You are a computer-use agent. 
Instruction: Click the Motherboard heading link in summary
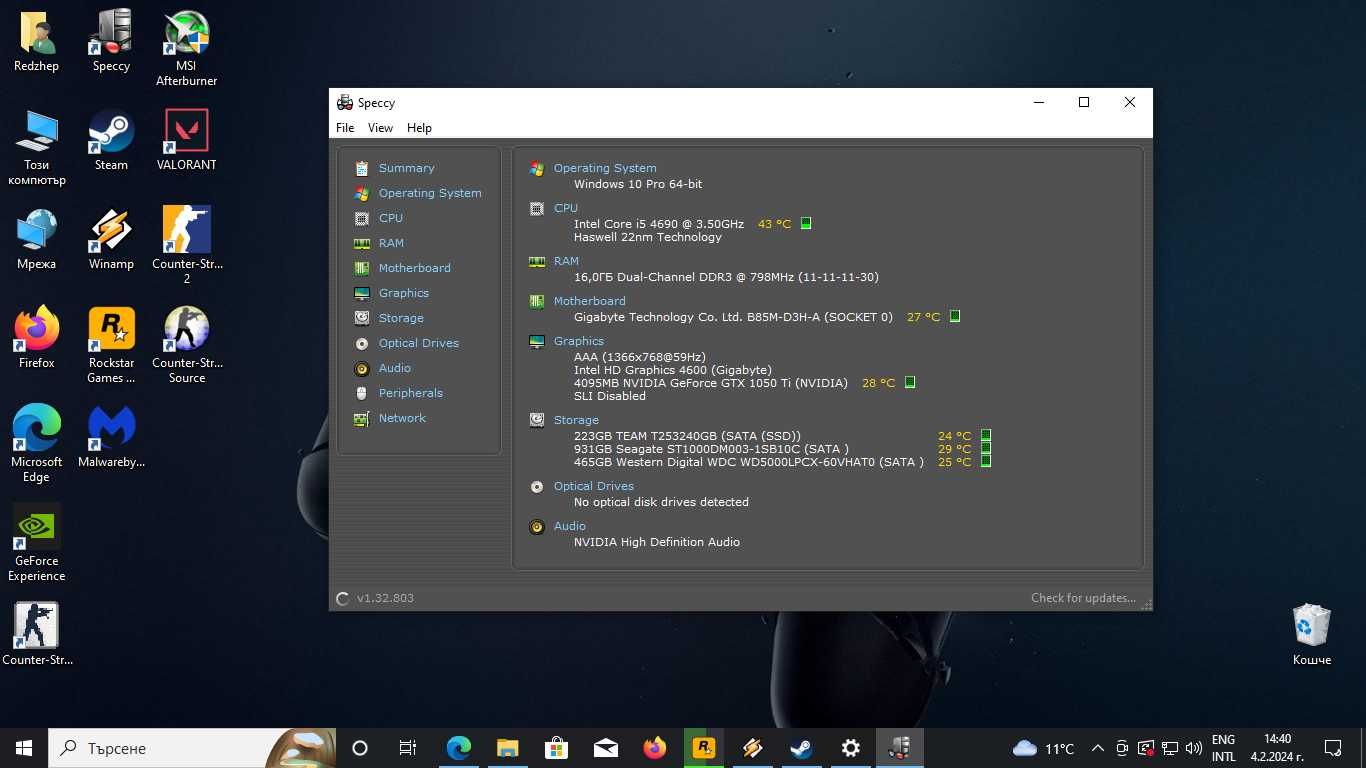point(589,301)
